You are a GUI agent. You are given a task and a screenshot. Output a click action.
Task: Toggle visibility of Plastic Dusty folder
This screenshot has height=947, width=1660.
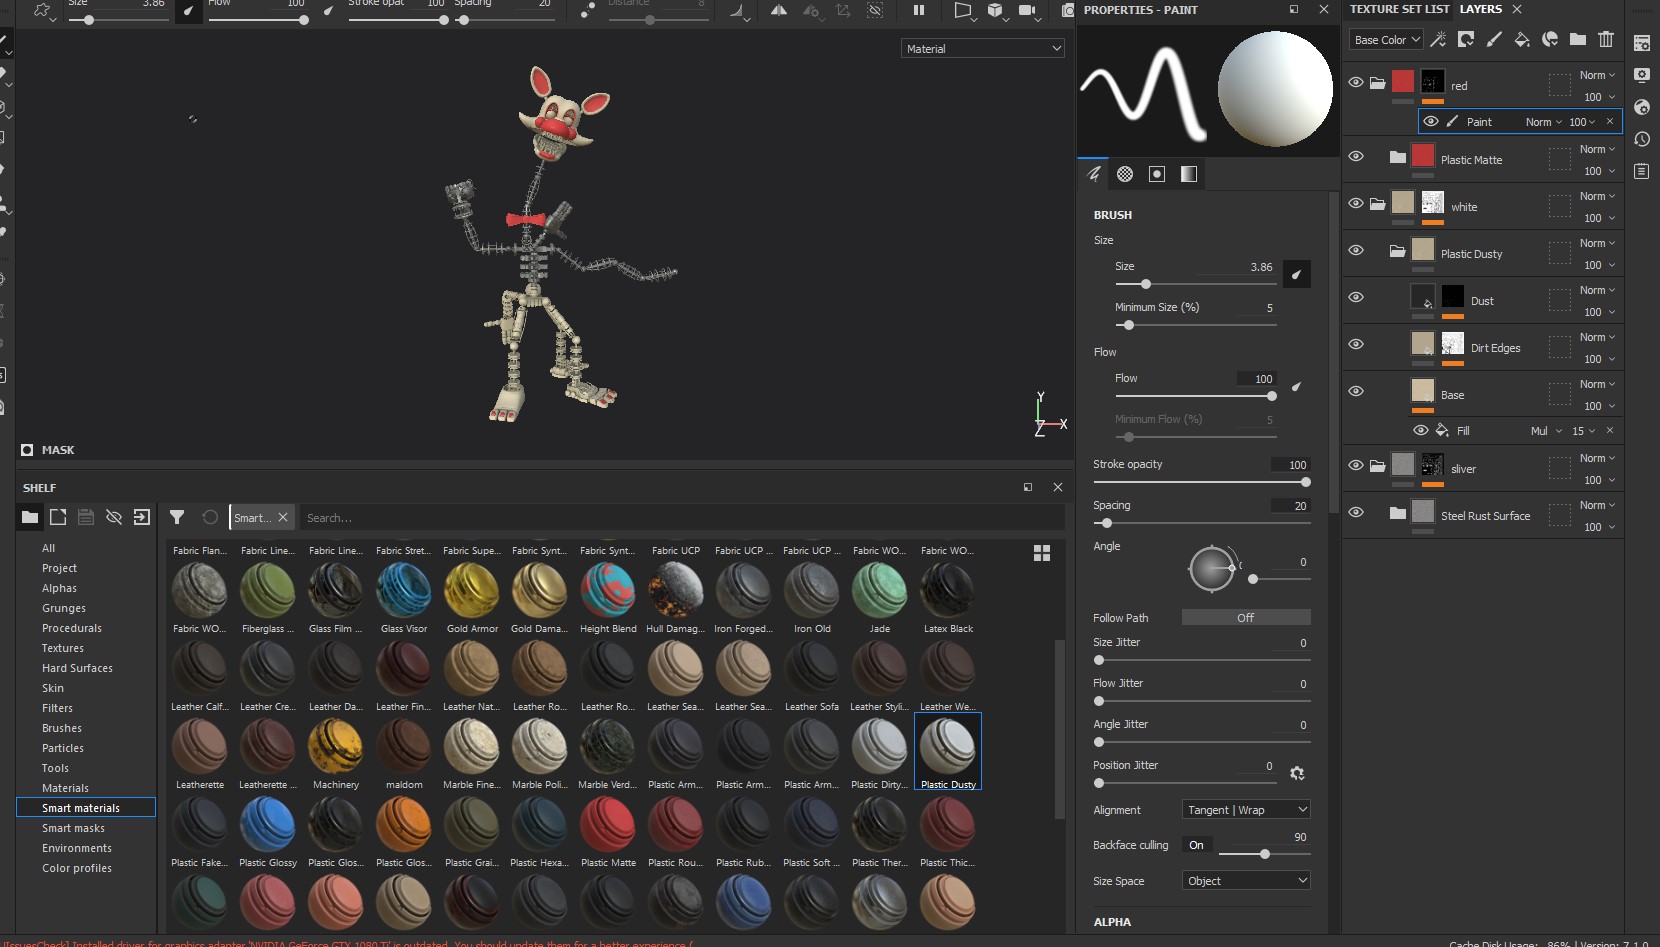pos(1356,251)
